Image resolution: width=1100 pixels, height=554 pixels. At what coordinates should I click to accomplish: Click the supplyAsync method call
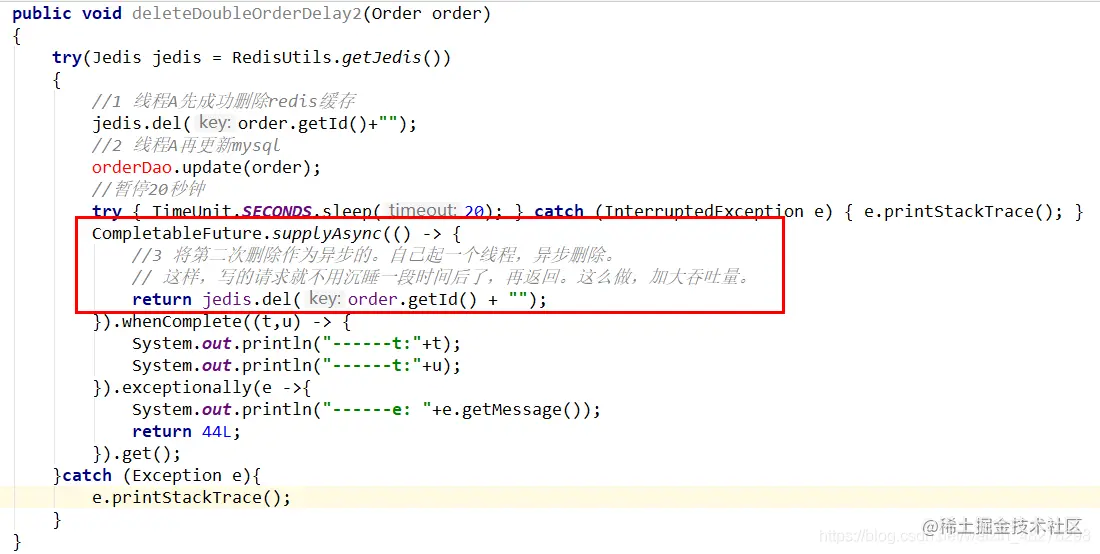[x=326, y=234]
